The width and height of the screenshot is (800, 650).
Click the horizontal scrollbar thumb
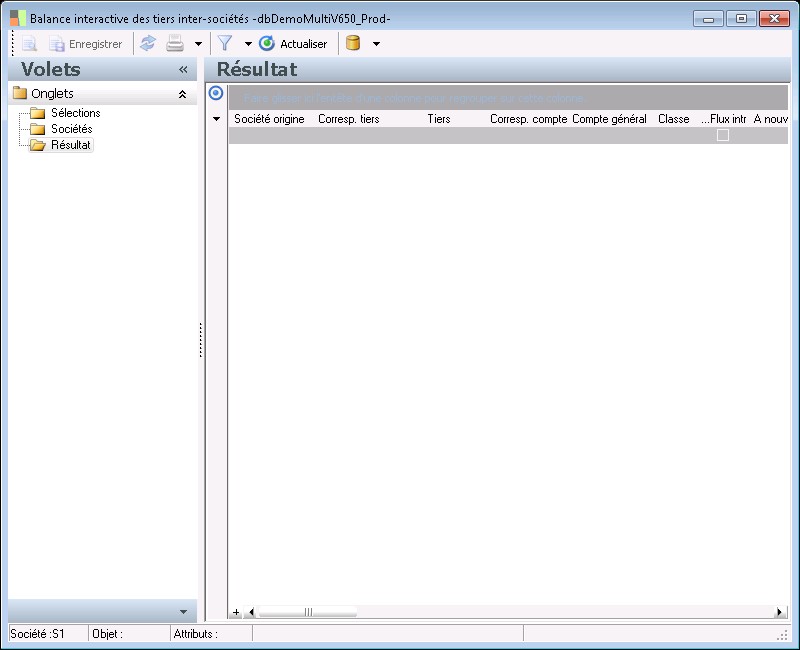tap(308, 612)
